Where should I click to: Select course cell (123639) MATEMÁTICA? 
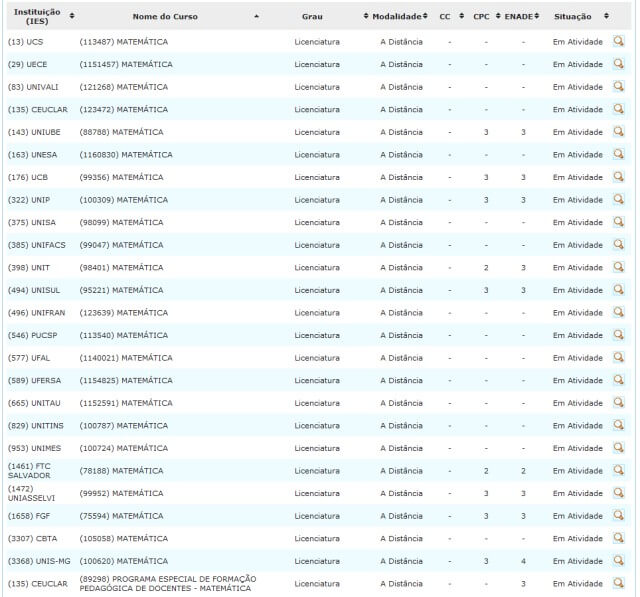(124, 313)
